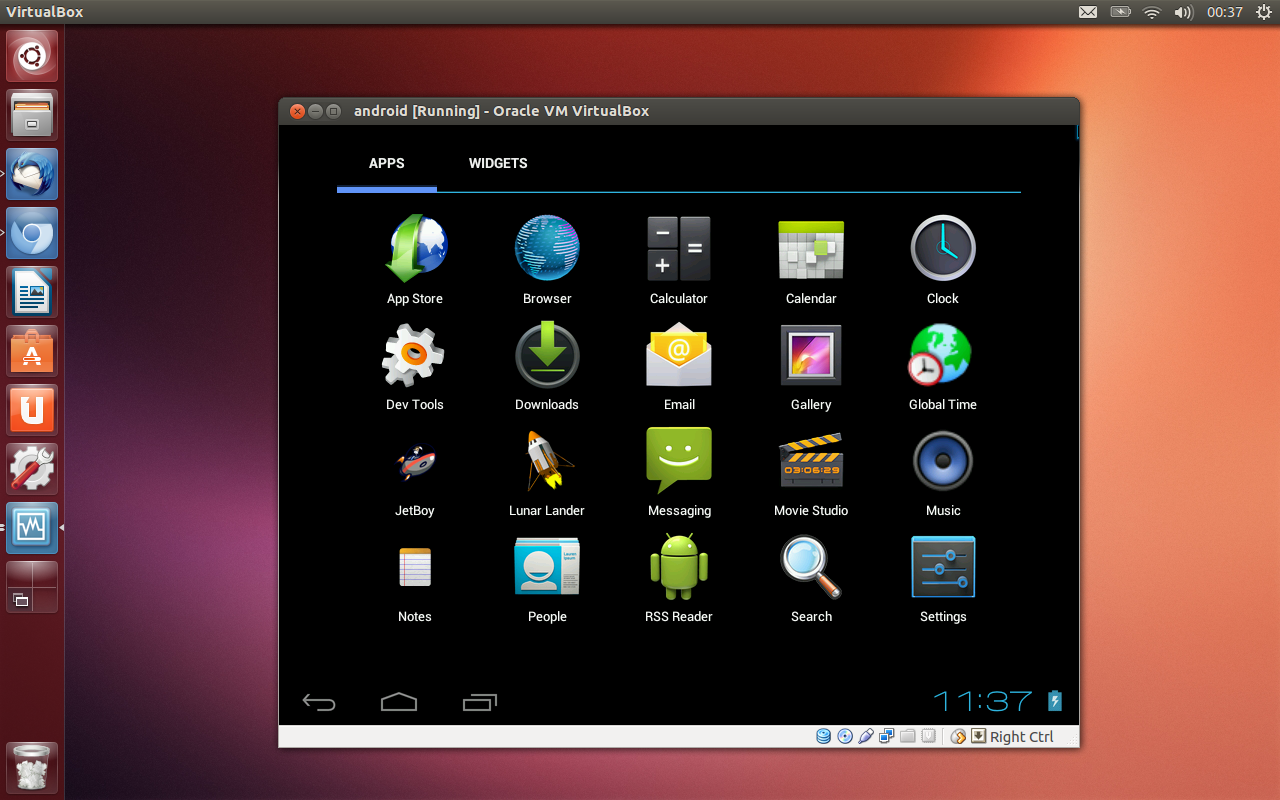Click the VirtualBox shared folders icon
This screenshot has height=800, width=1280.
(908, 737)
